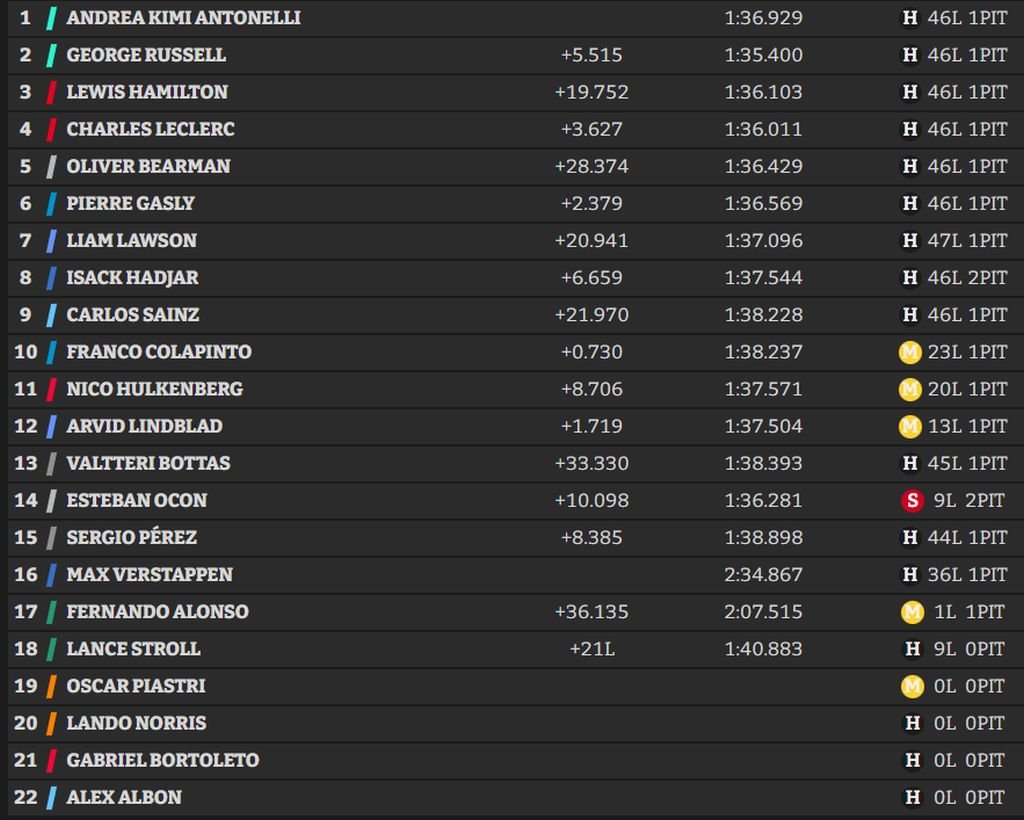Click Nico Hulkenberg's medium tyre icon
This screenshot has height=820, width=1024.
tap(909, 389)
